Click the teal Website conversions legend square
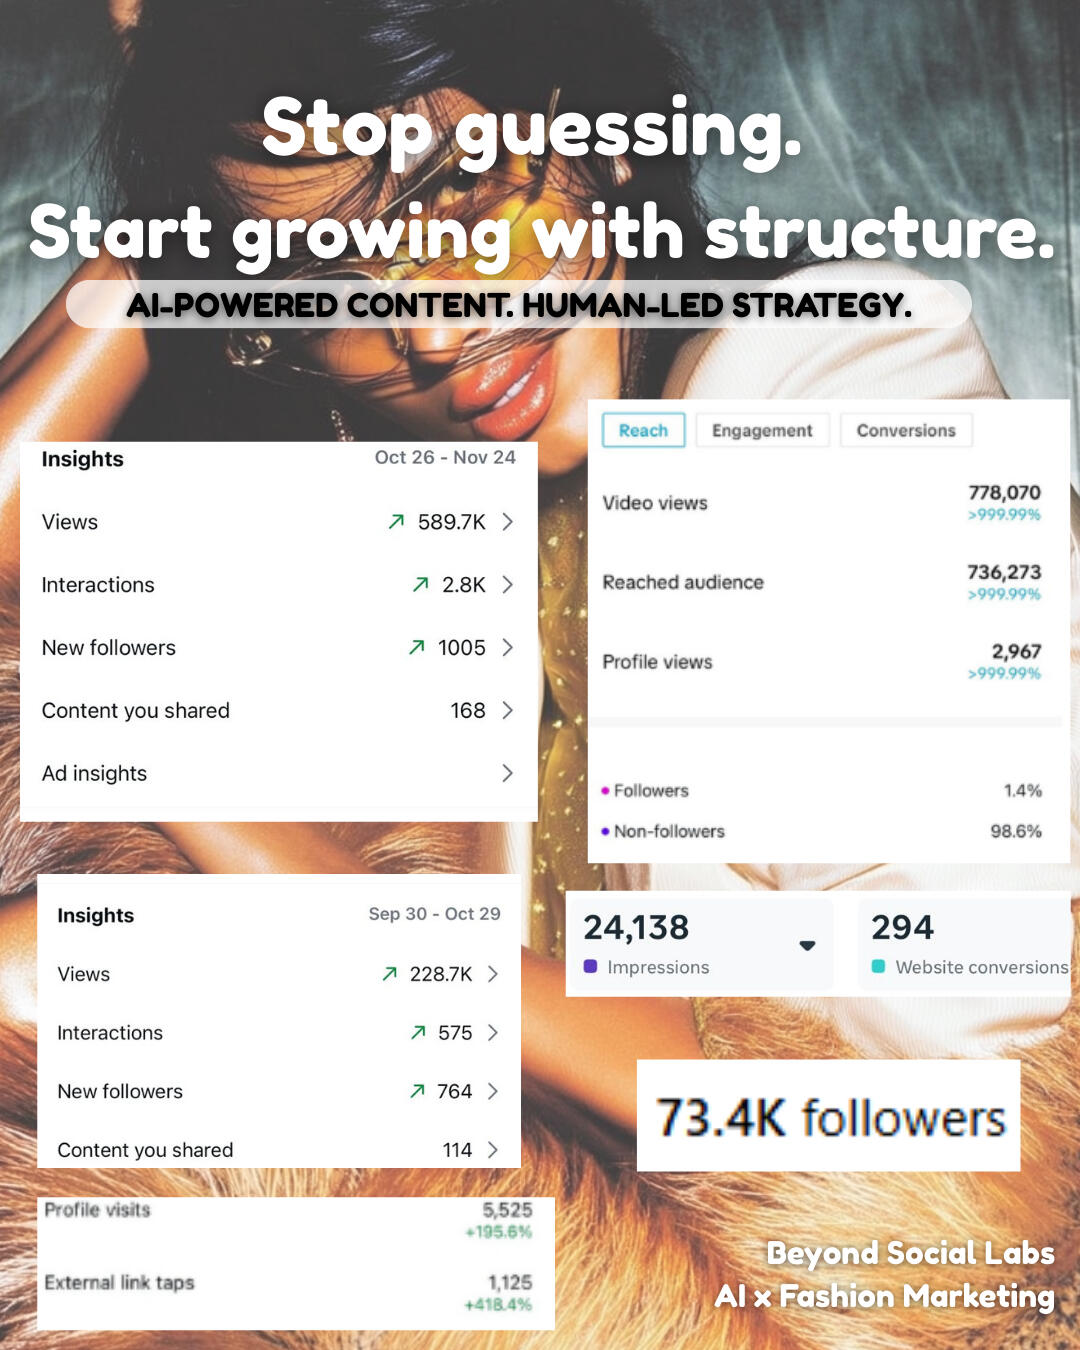The height and width of the screenshot is (1350, 1080). pyautogui.click(x=879, y=967)
